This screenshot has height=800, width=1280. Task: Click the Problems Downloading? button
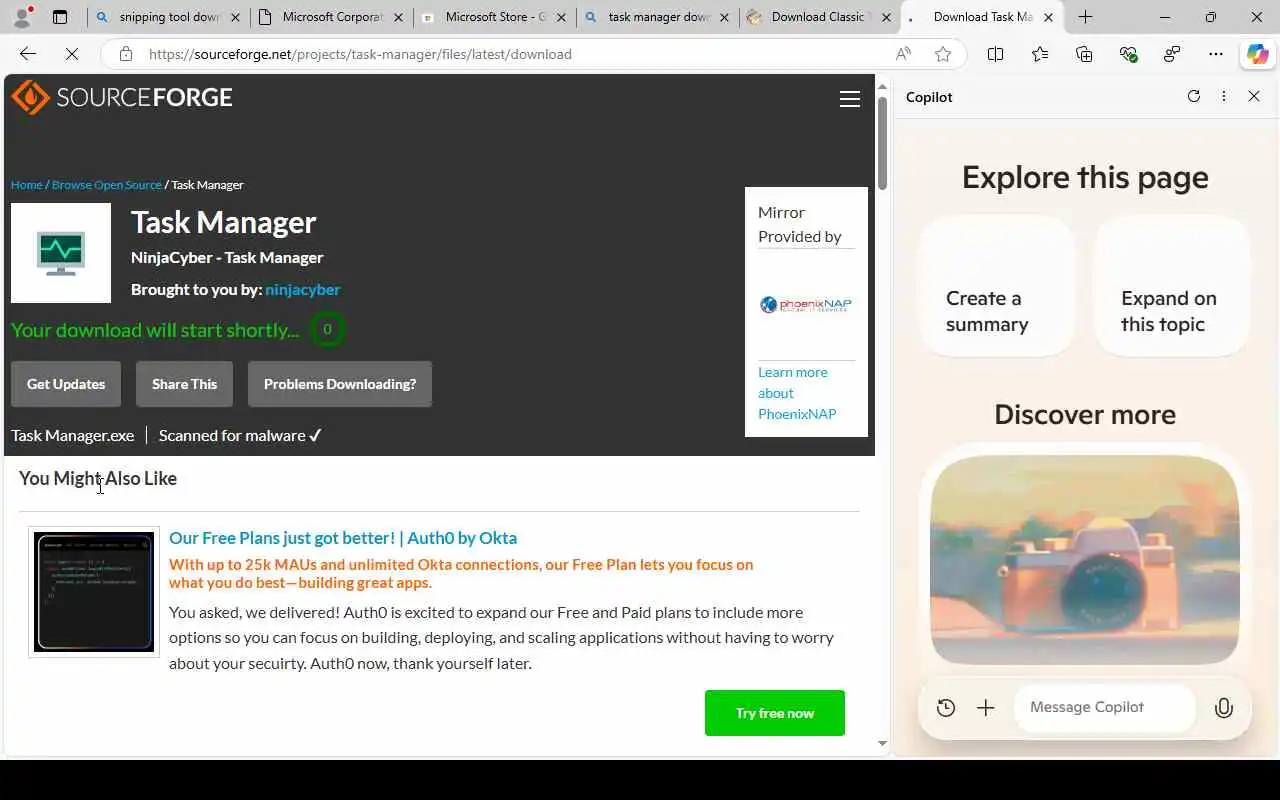coord(340,384)
